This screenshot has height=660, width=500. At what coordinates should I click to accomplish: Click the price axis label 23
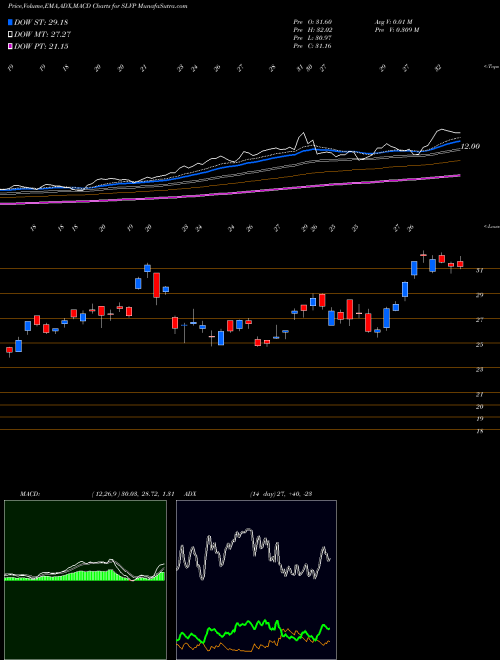[479, 370]
